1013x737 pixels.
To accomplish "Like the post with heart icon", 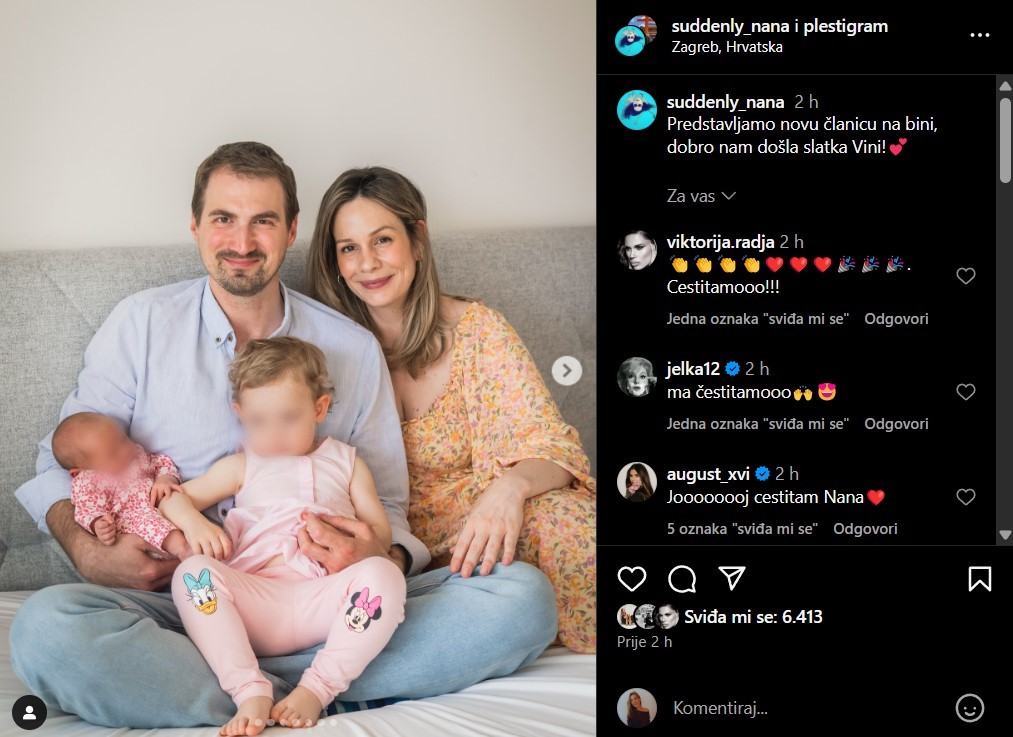I will click(631, 579).
